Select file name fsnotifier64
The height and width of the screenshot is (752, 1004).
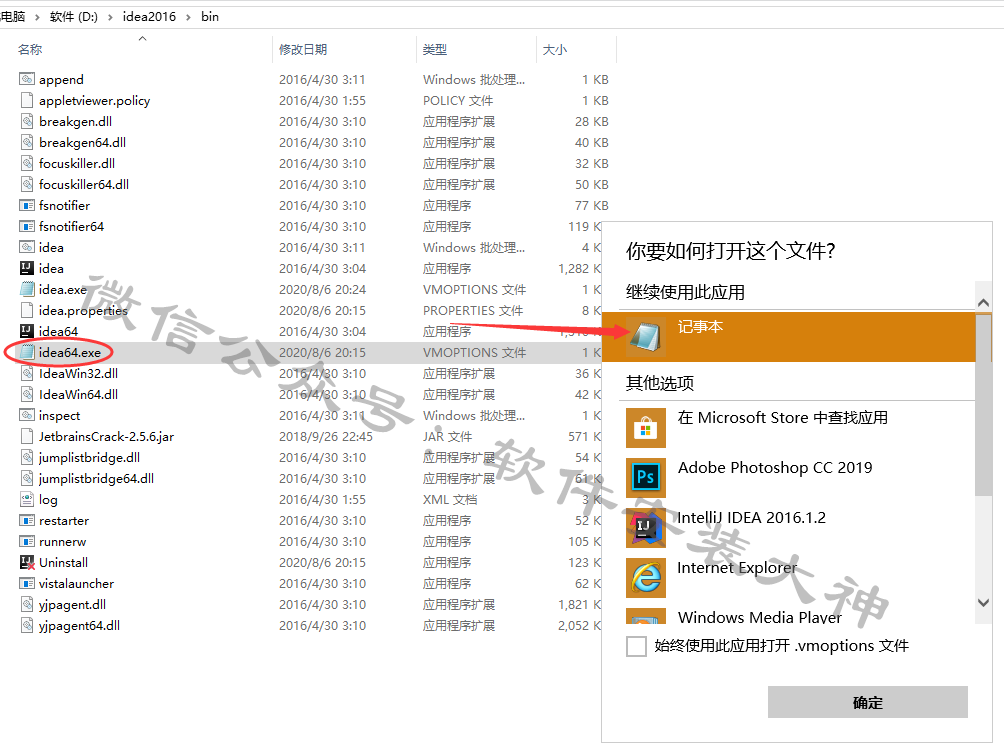[71, 227]
